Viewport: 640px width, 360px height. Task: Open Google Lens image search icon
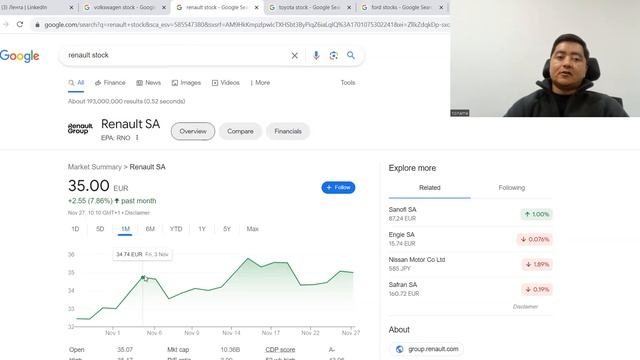click(x=333, y=56)
